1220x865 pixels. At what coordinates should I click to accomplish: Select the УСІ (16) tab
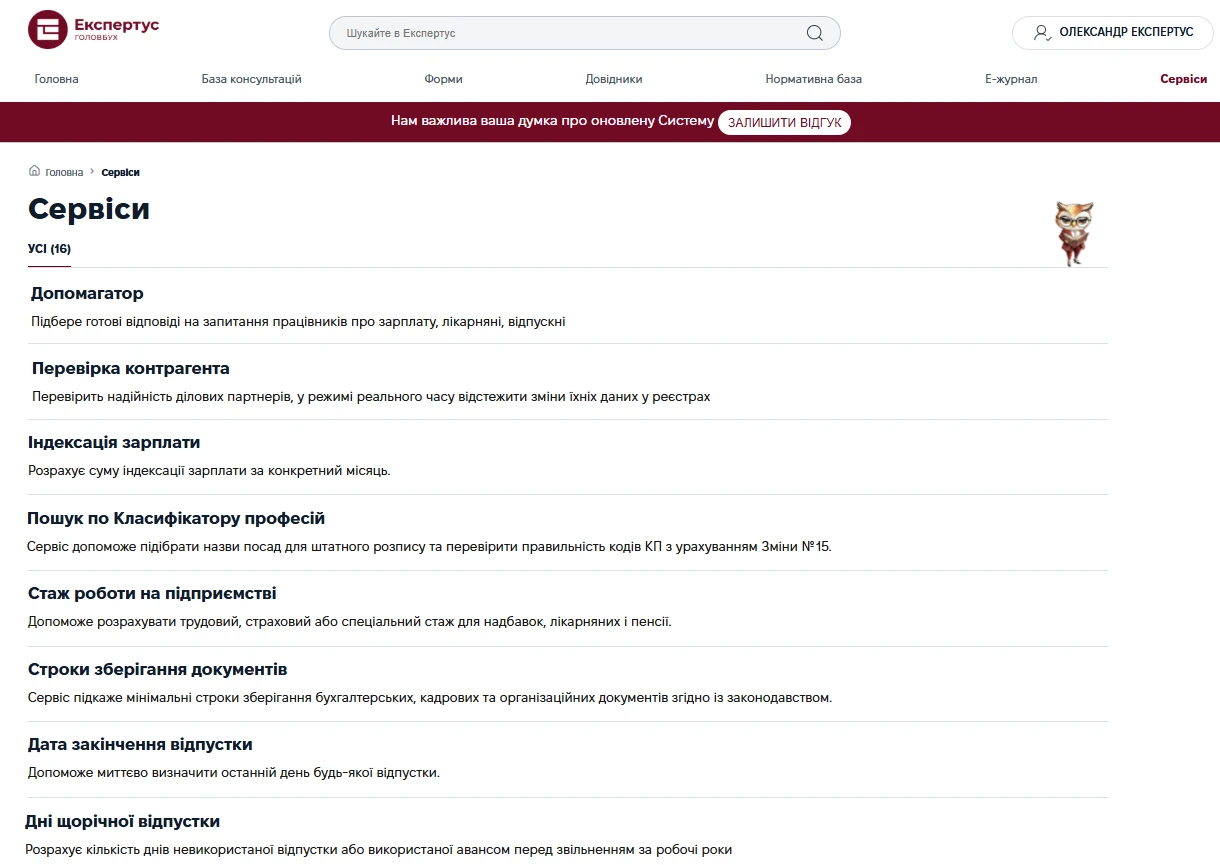coord(49,249)
